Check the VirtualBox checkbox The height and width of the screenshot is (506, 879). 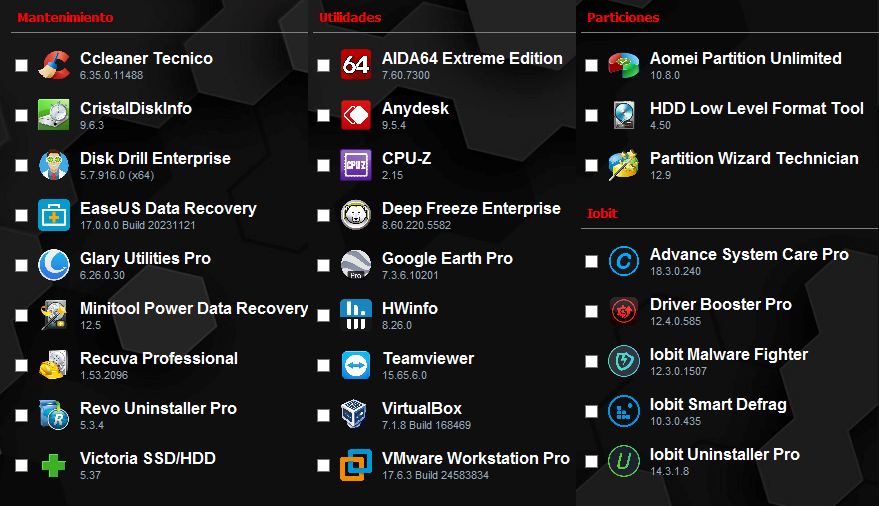[323, 415]
